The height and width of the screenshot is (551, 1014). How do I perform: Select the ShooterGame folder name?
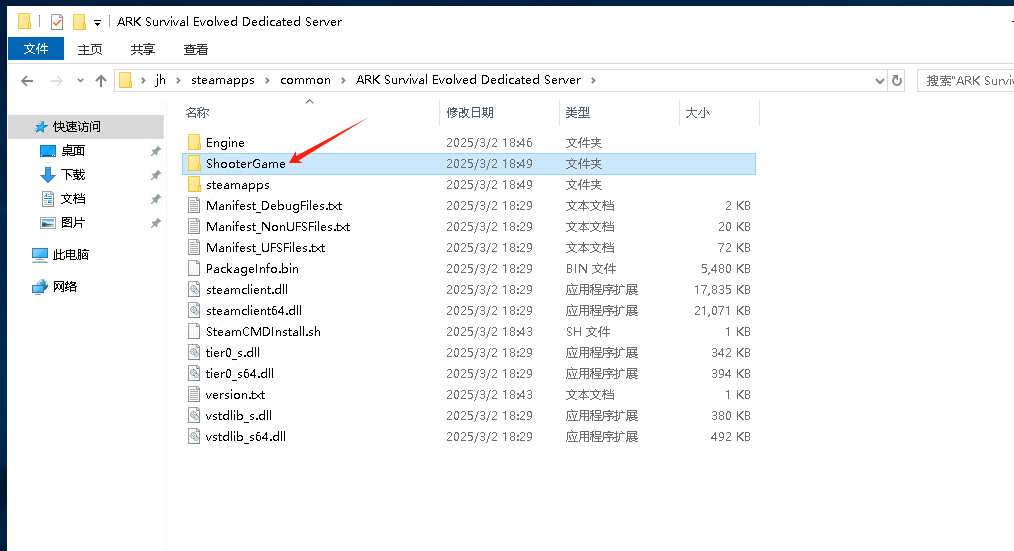click(x=246, y=164)
